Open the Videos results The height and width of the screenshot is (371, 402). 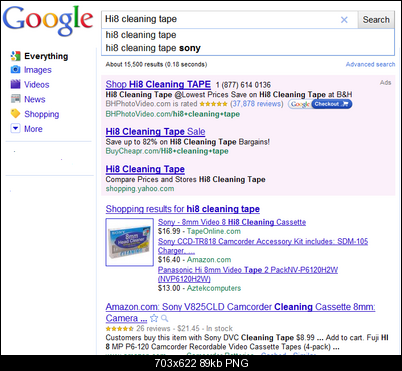point(37,85)
